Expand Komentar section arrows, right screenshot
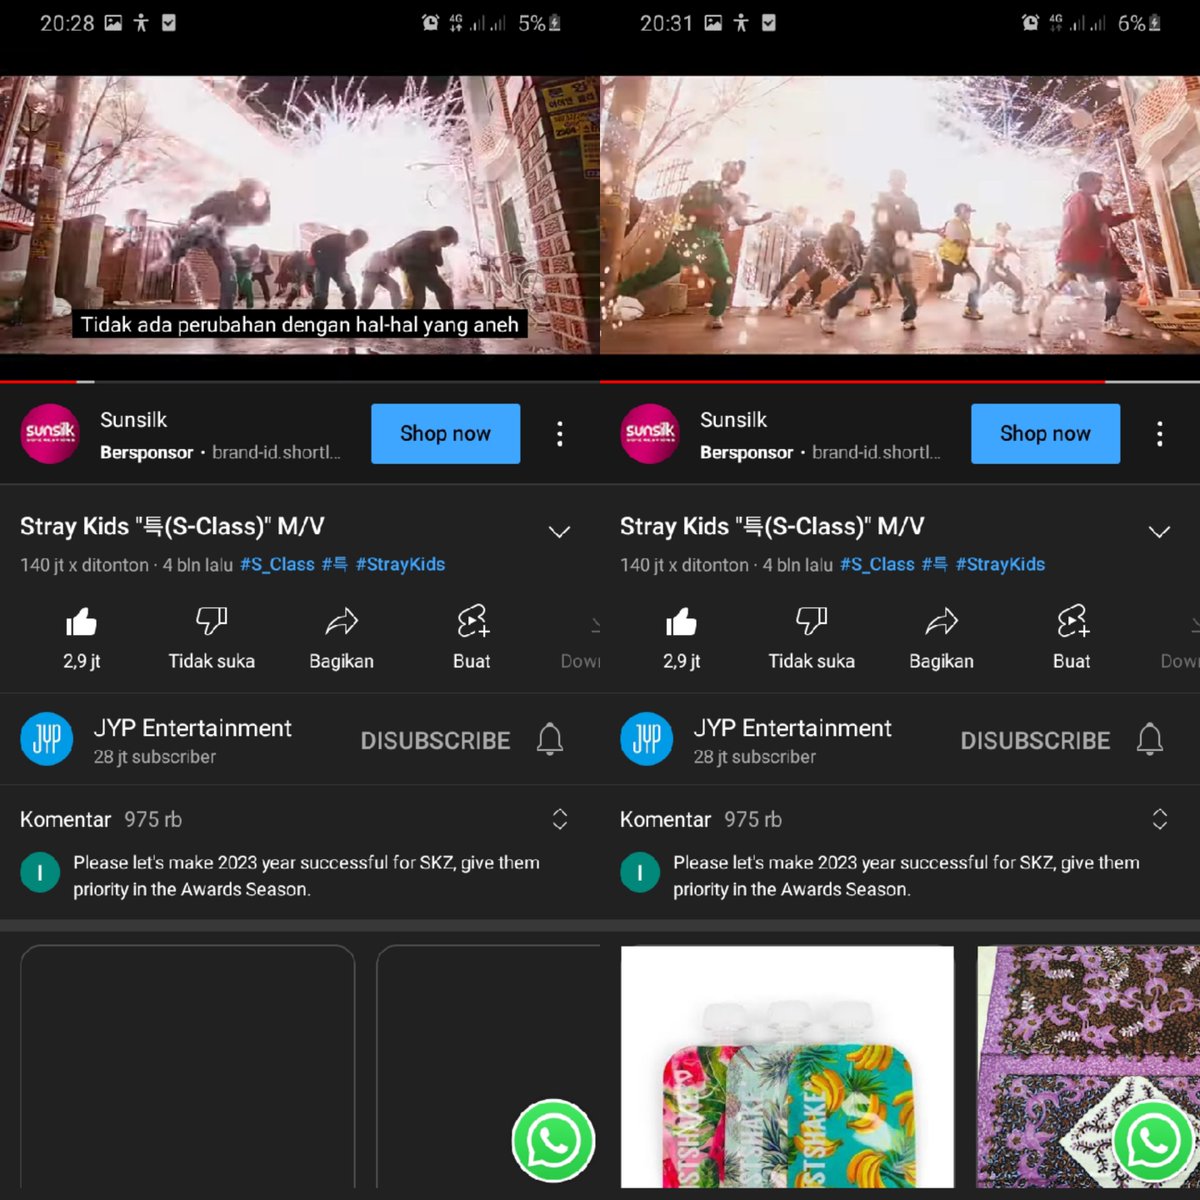 pyautogui.click(x=1160, y=819)
